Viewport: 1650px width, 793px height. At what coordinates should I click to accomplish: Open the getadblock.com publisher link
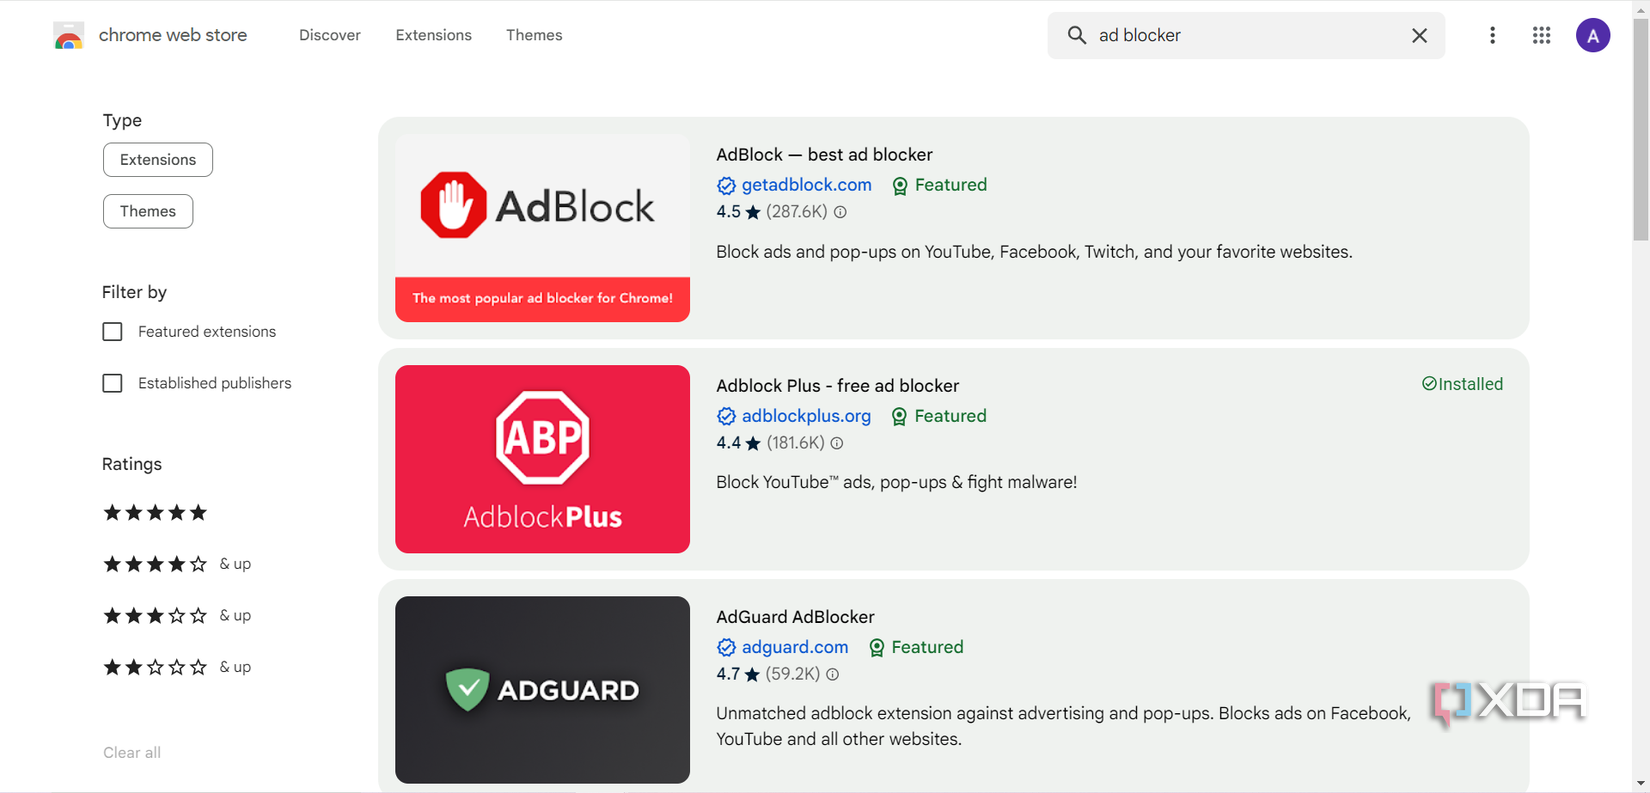click(806, 185)
